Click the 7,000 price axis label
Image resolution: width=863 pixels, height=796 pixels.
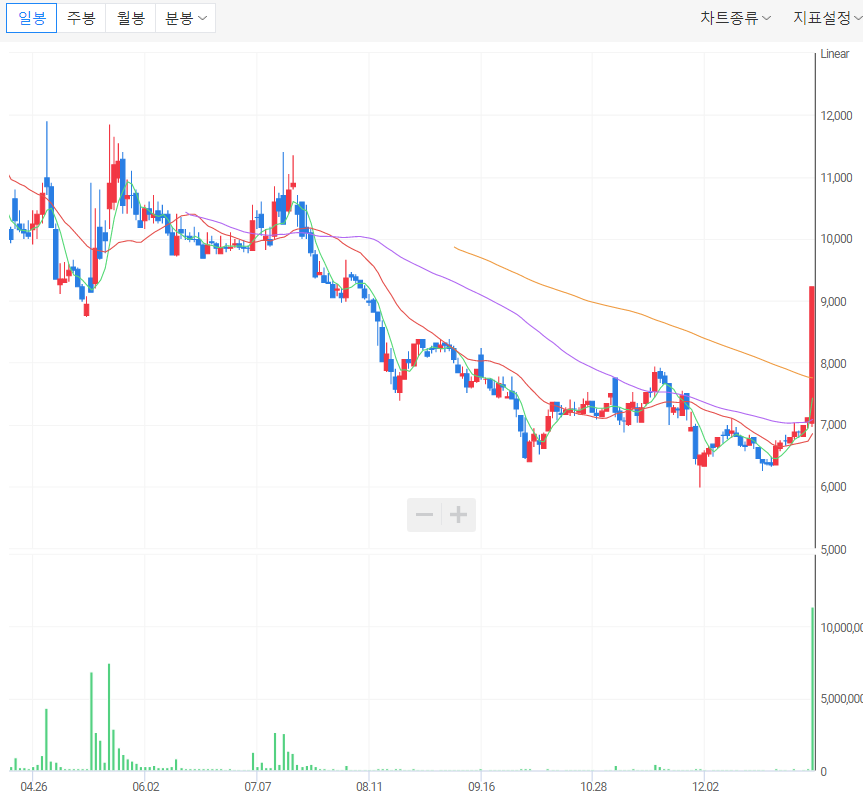[x=833, y=425]
